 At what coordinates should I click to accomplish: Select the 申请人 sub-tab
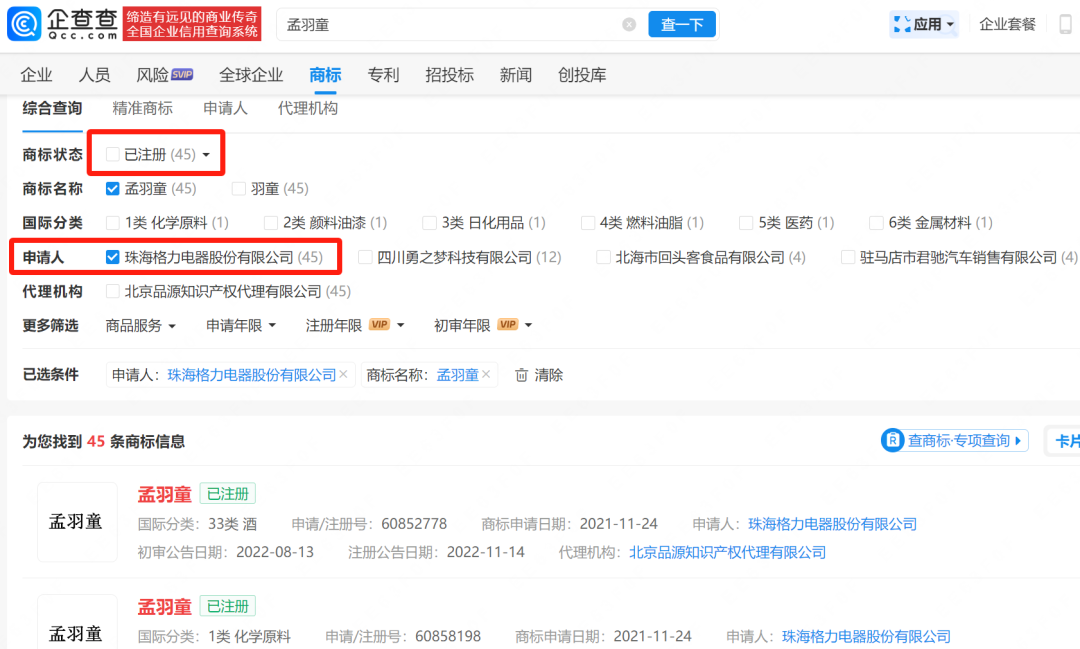tap(225, 108)
